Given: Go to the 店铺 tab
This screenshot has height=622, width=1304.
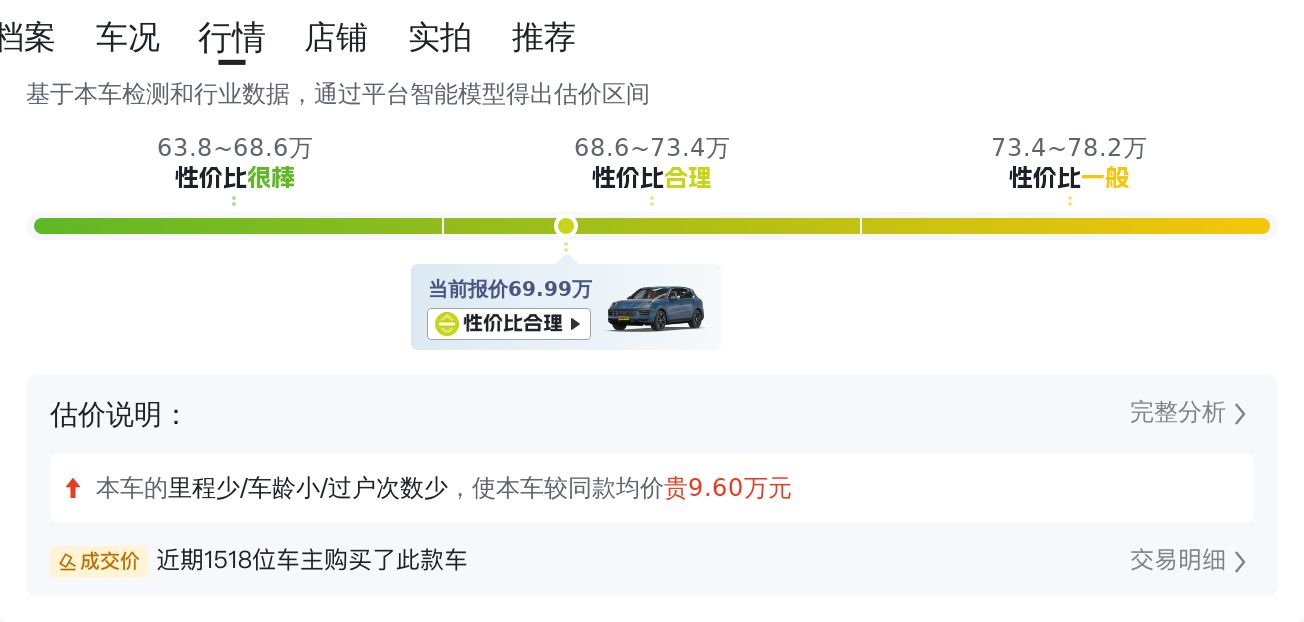Looking at the screenshot, I should 336,38.
